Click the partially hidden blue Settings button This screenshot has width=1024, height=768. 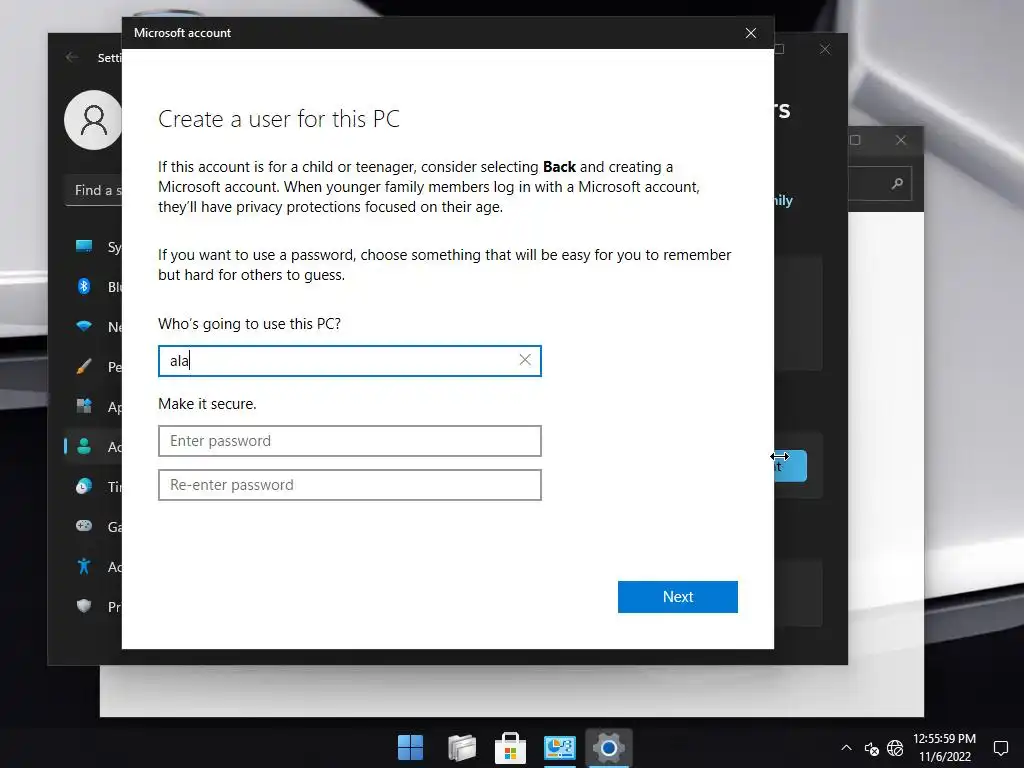pyautogui.click(x=791, y=466)
